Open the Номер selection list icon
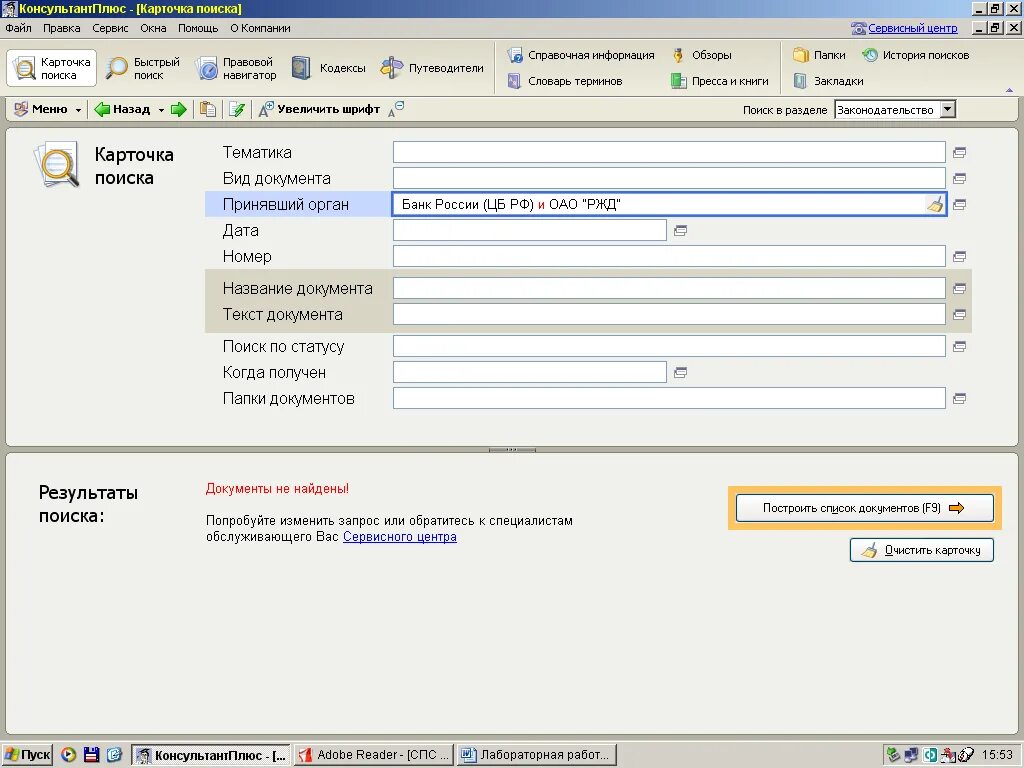 click(x=959, y=257)
